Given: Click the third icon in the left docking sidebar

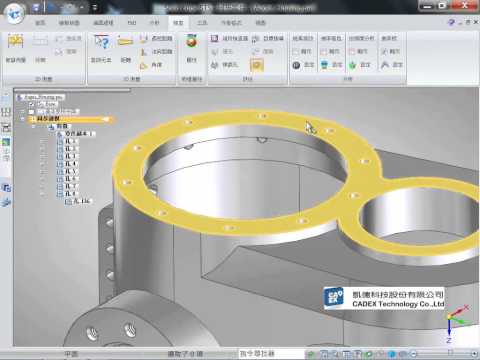Looking at the screenshot, I should (x=6, y=127).
